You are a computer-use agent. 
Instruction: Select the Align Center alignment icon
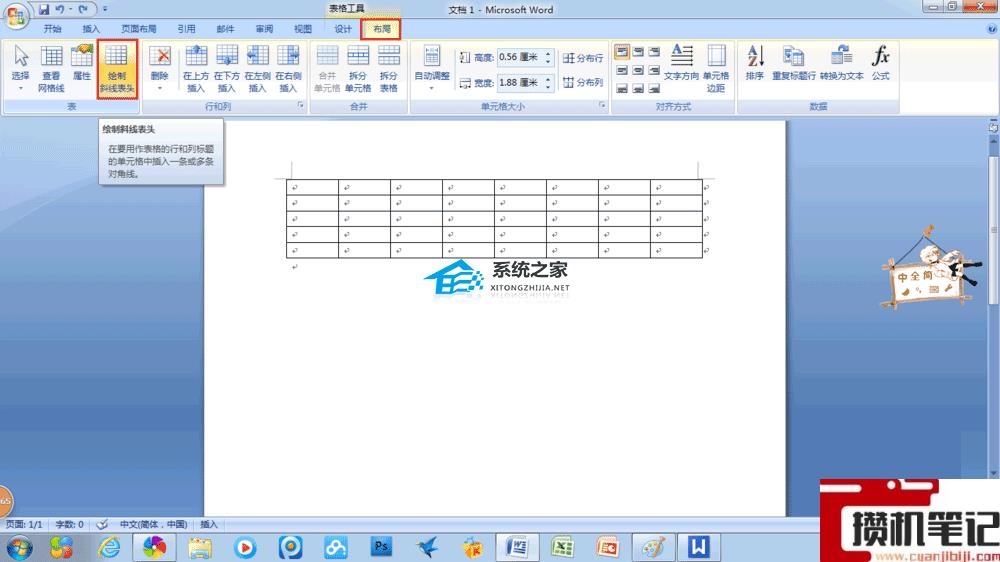638,70
